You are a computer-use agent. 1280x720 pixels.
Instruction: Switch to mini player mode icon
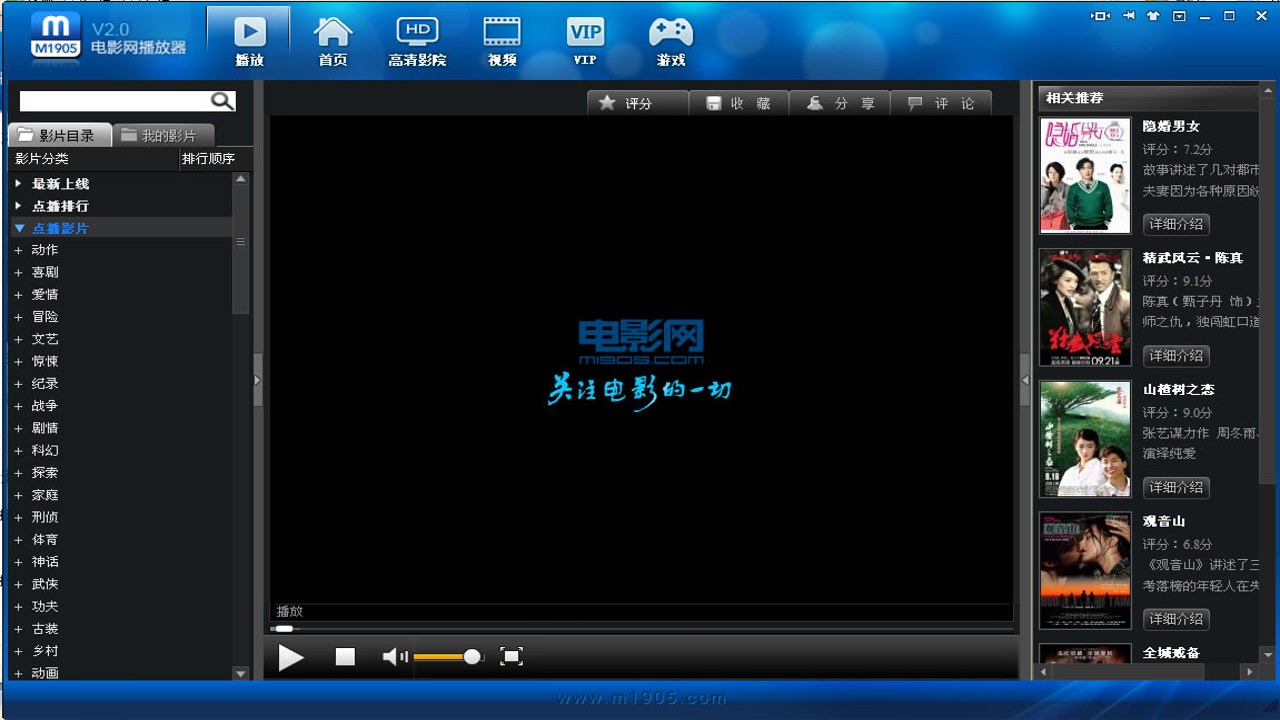(1101, 16)
